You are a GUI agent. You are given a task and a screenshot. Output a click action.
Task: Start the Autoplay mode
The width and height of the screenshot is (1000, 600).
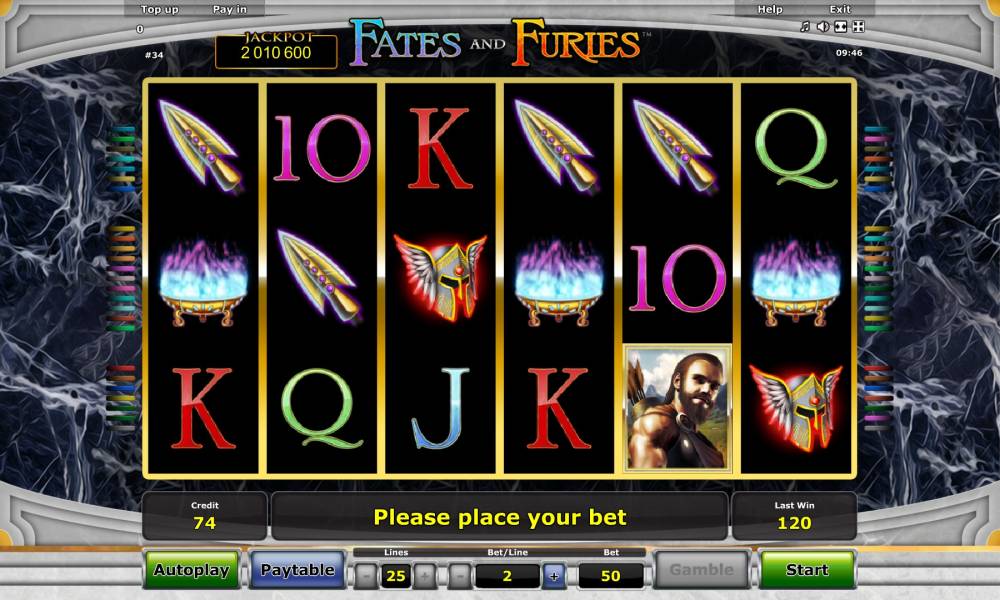coord(191,569)
